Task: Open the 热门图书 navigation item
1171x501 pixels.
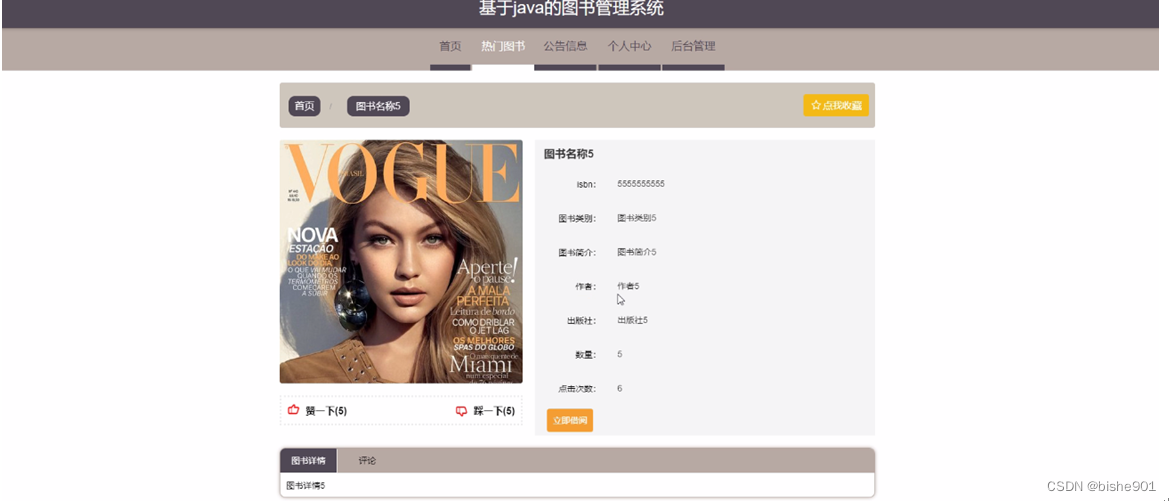Action: [x=503, y=46]
